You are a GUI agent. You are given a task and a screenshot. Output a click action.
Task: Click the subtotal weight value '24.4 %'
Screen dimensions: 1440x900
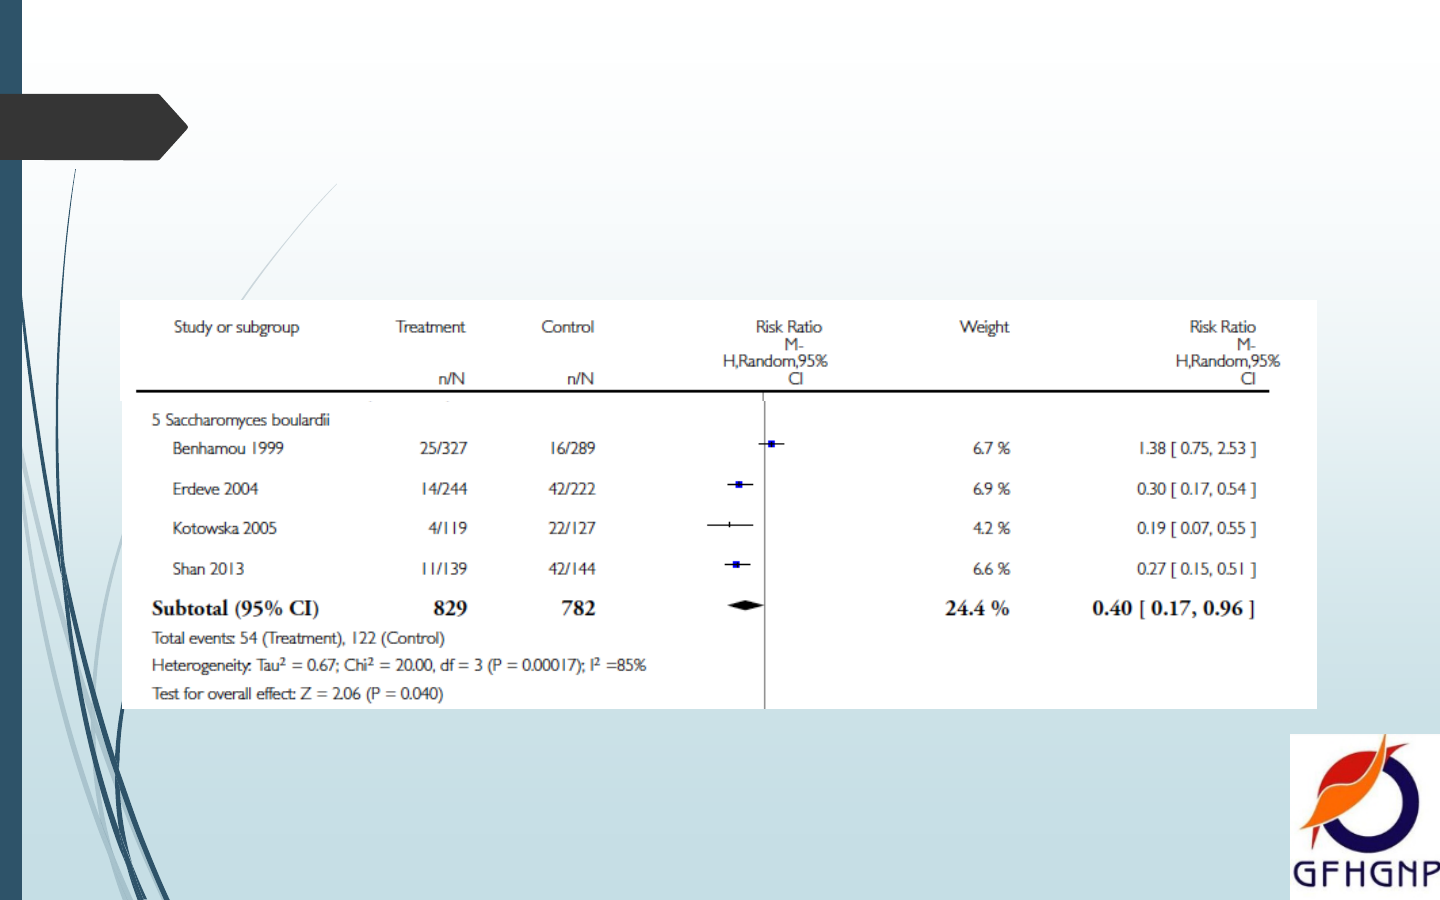(x=977, y=608)
